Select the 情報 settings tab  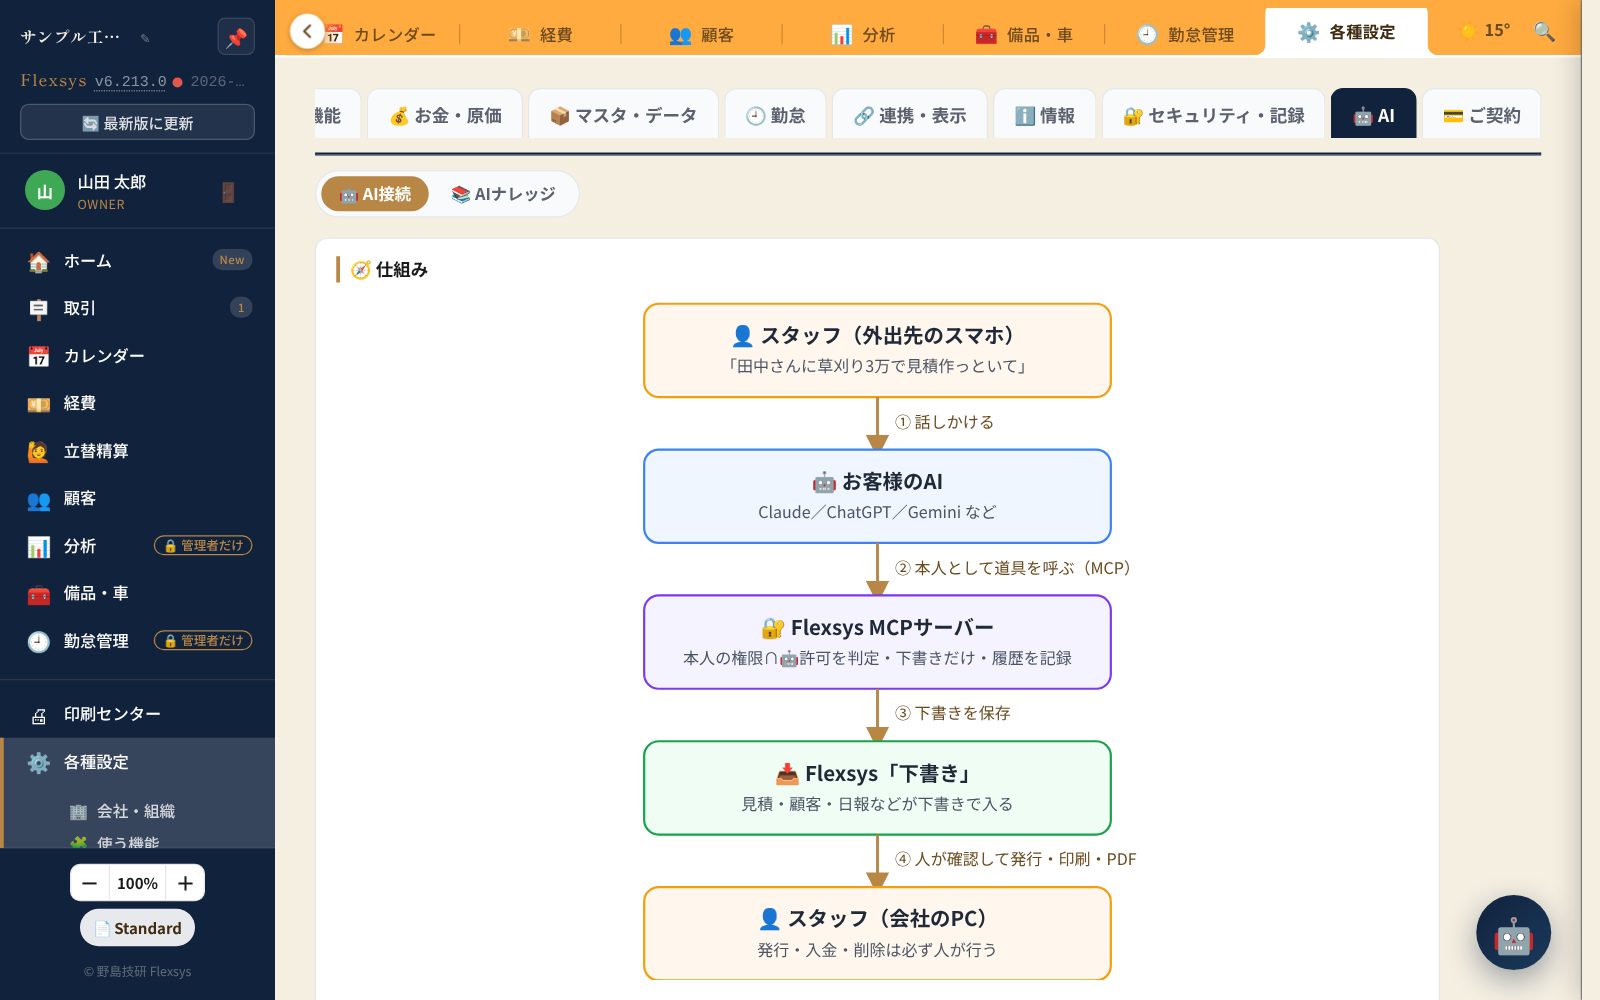(x=1044, y=115)
